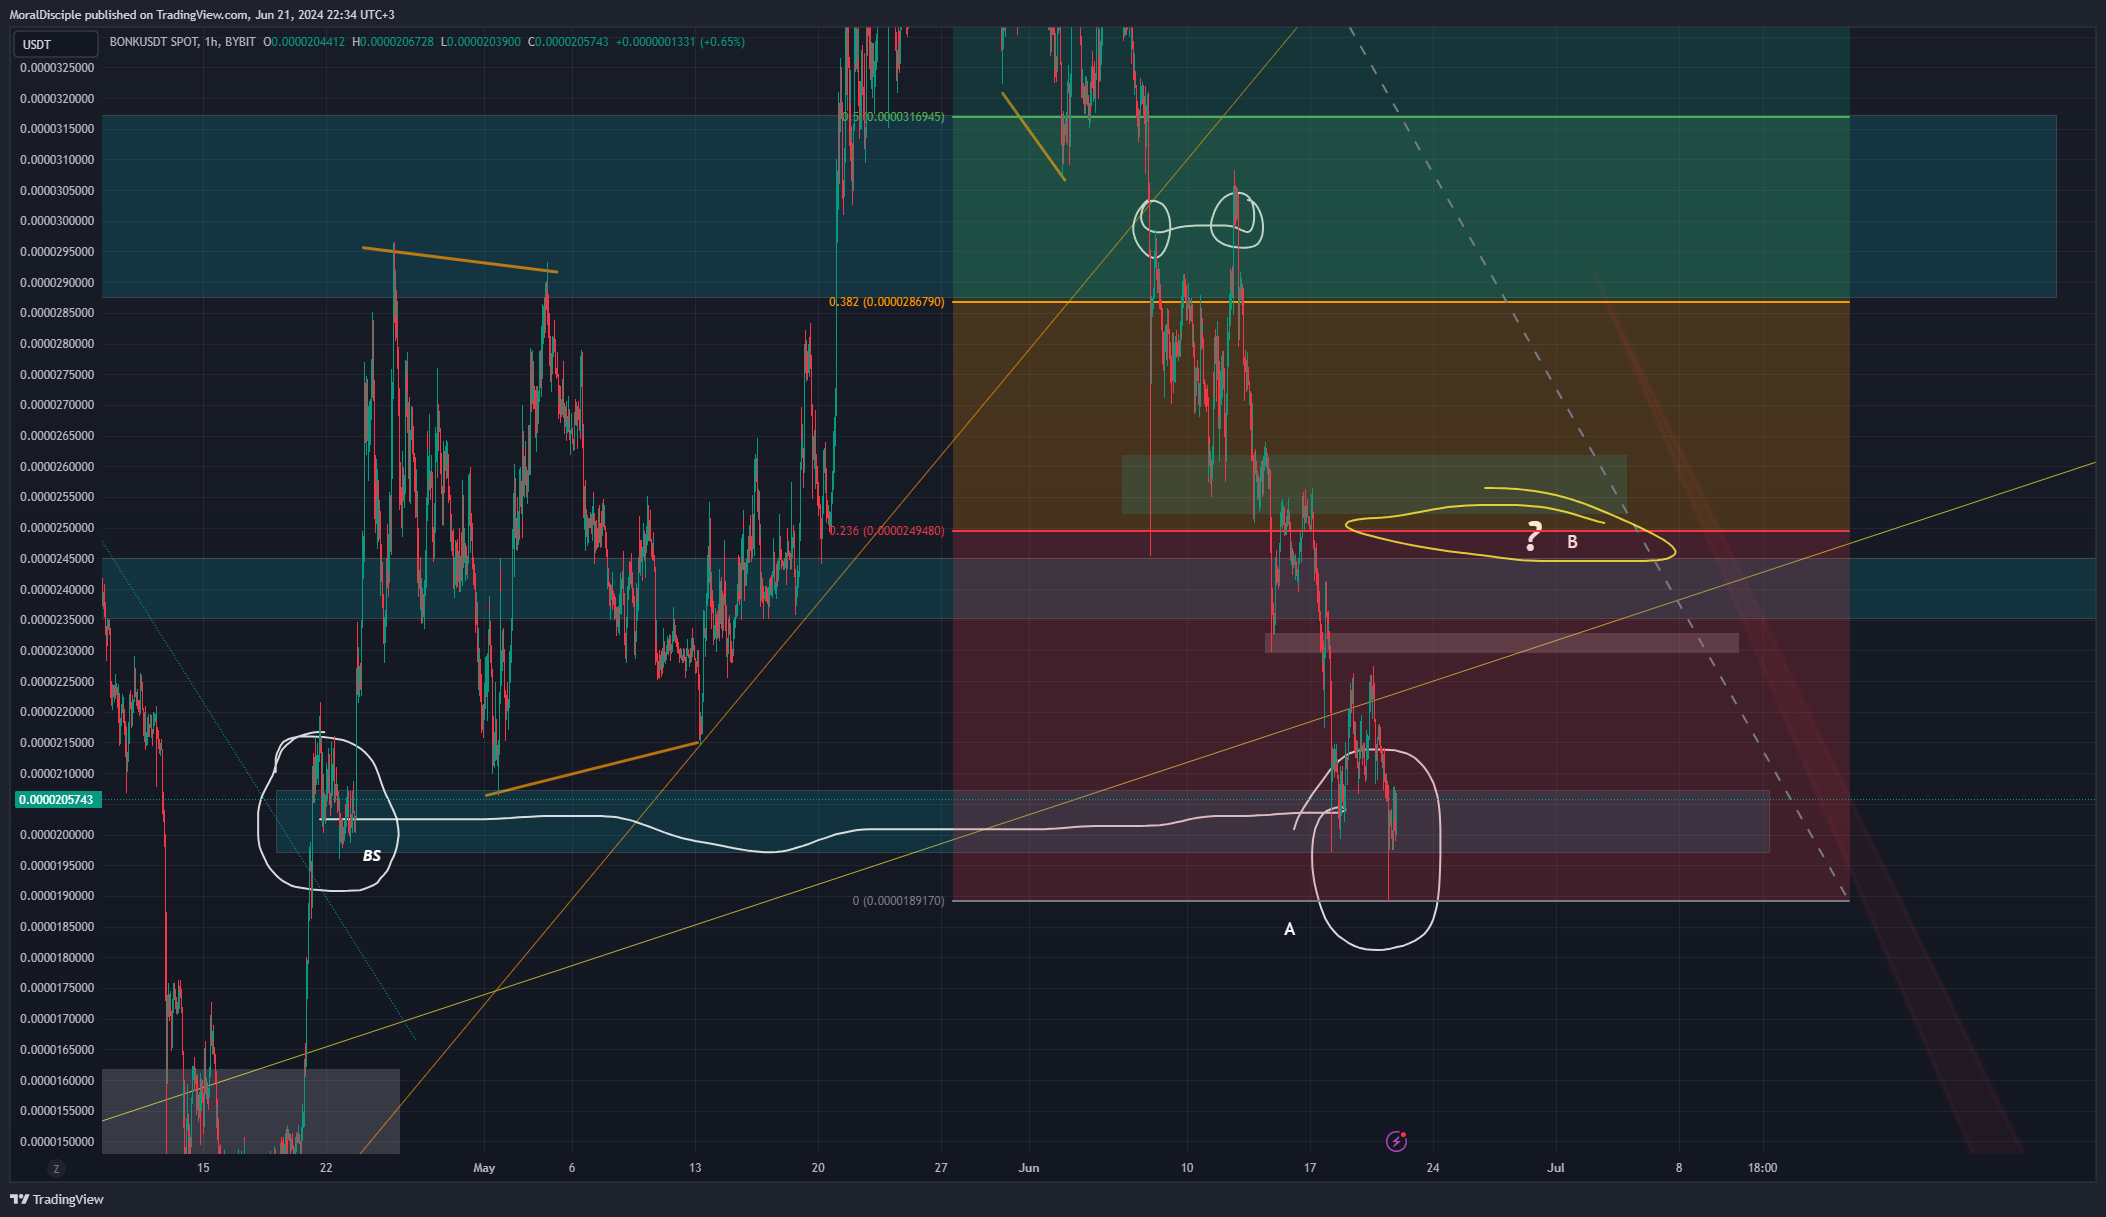Click the question mark annotation

1533,537
